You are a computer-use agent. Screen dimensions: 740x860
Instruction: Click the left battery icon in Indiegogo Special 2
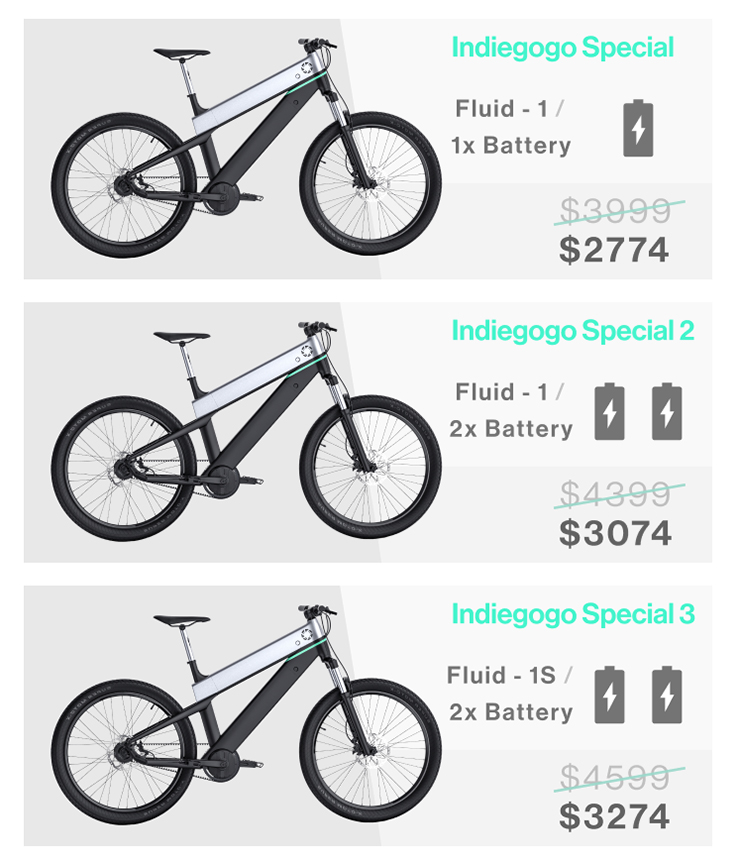[610, 411]
